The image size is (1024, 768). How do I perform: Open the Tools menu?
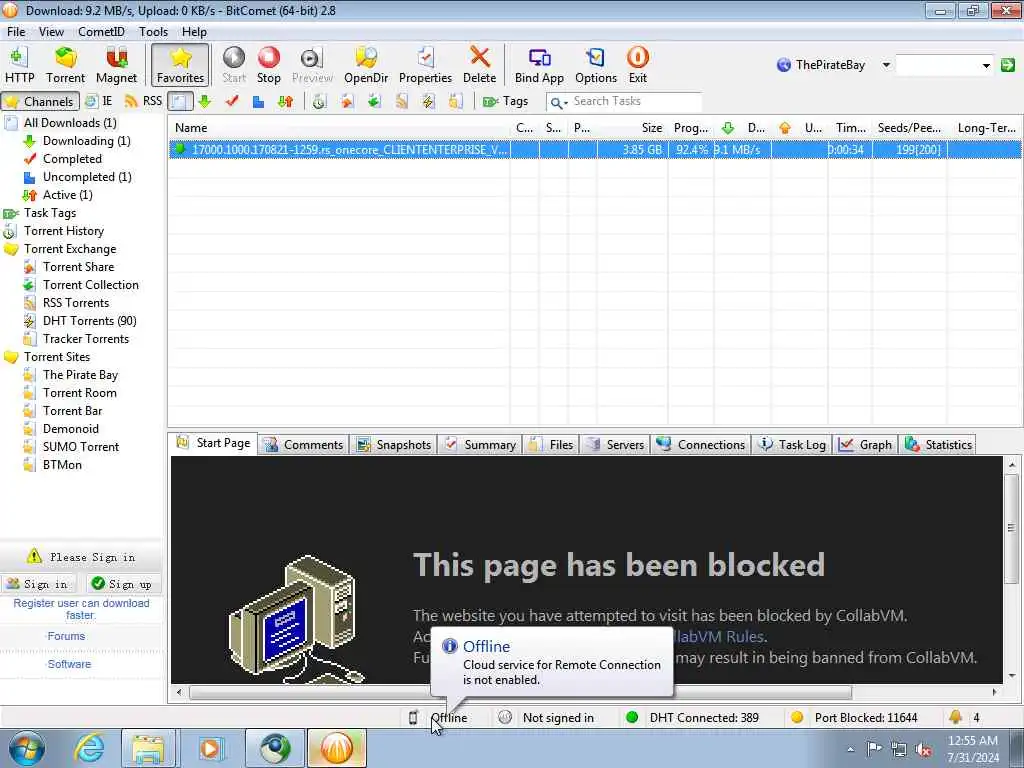[x=153, y=31]
